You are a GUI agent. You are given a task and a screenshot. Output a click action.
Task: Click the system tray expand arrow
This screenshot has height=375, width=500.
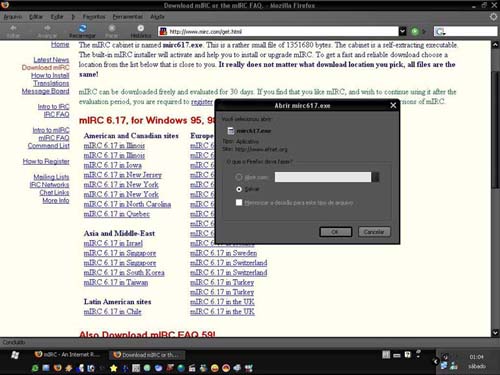tap(435, 361)
